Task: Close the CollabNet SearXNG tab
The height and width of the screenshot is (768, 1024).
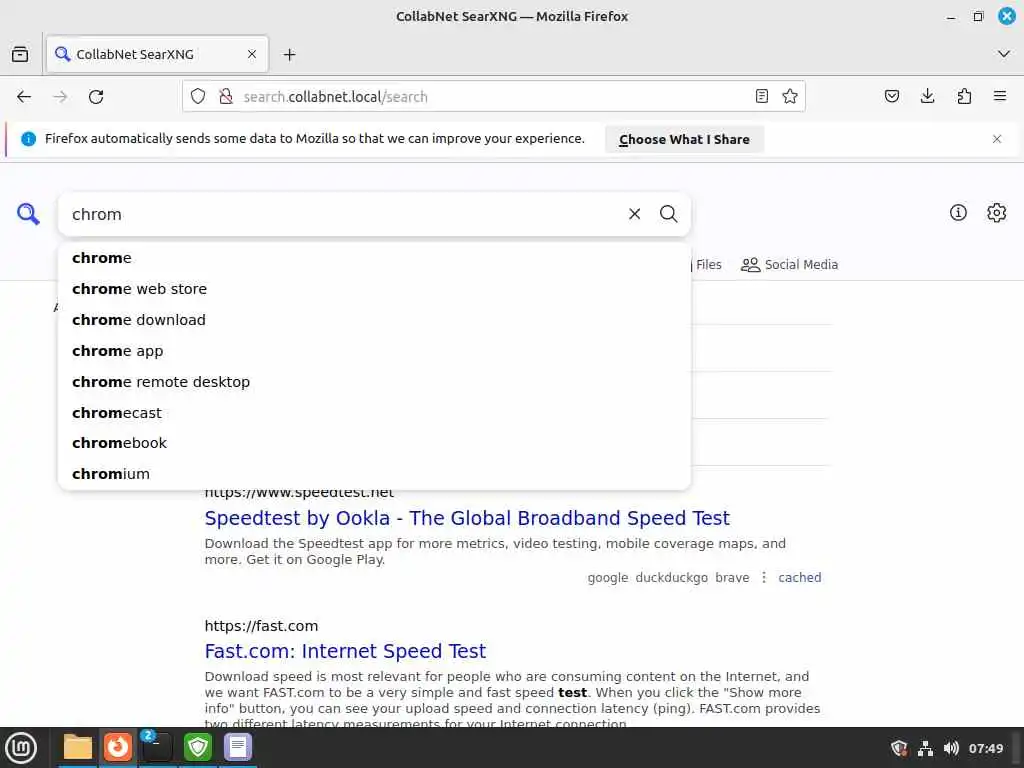Action: 251,54
